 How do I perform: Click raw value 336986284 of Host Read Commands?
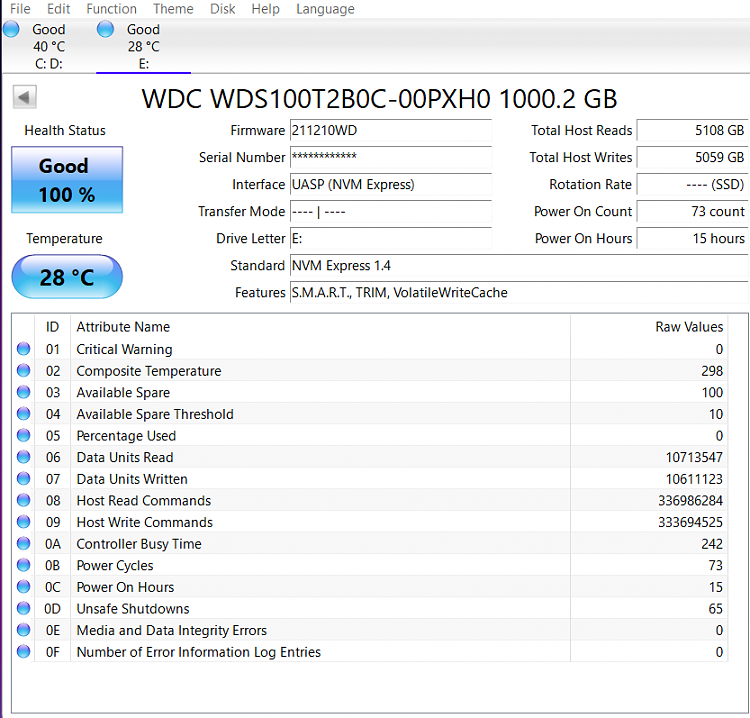[690, 501]
